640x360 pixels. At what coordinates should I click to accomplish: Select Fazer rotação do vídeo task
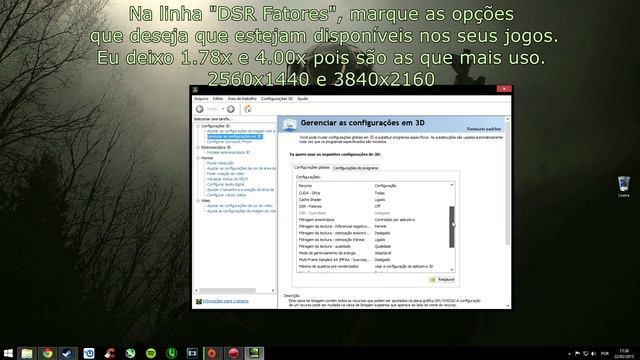coord(225,173)
